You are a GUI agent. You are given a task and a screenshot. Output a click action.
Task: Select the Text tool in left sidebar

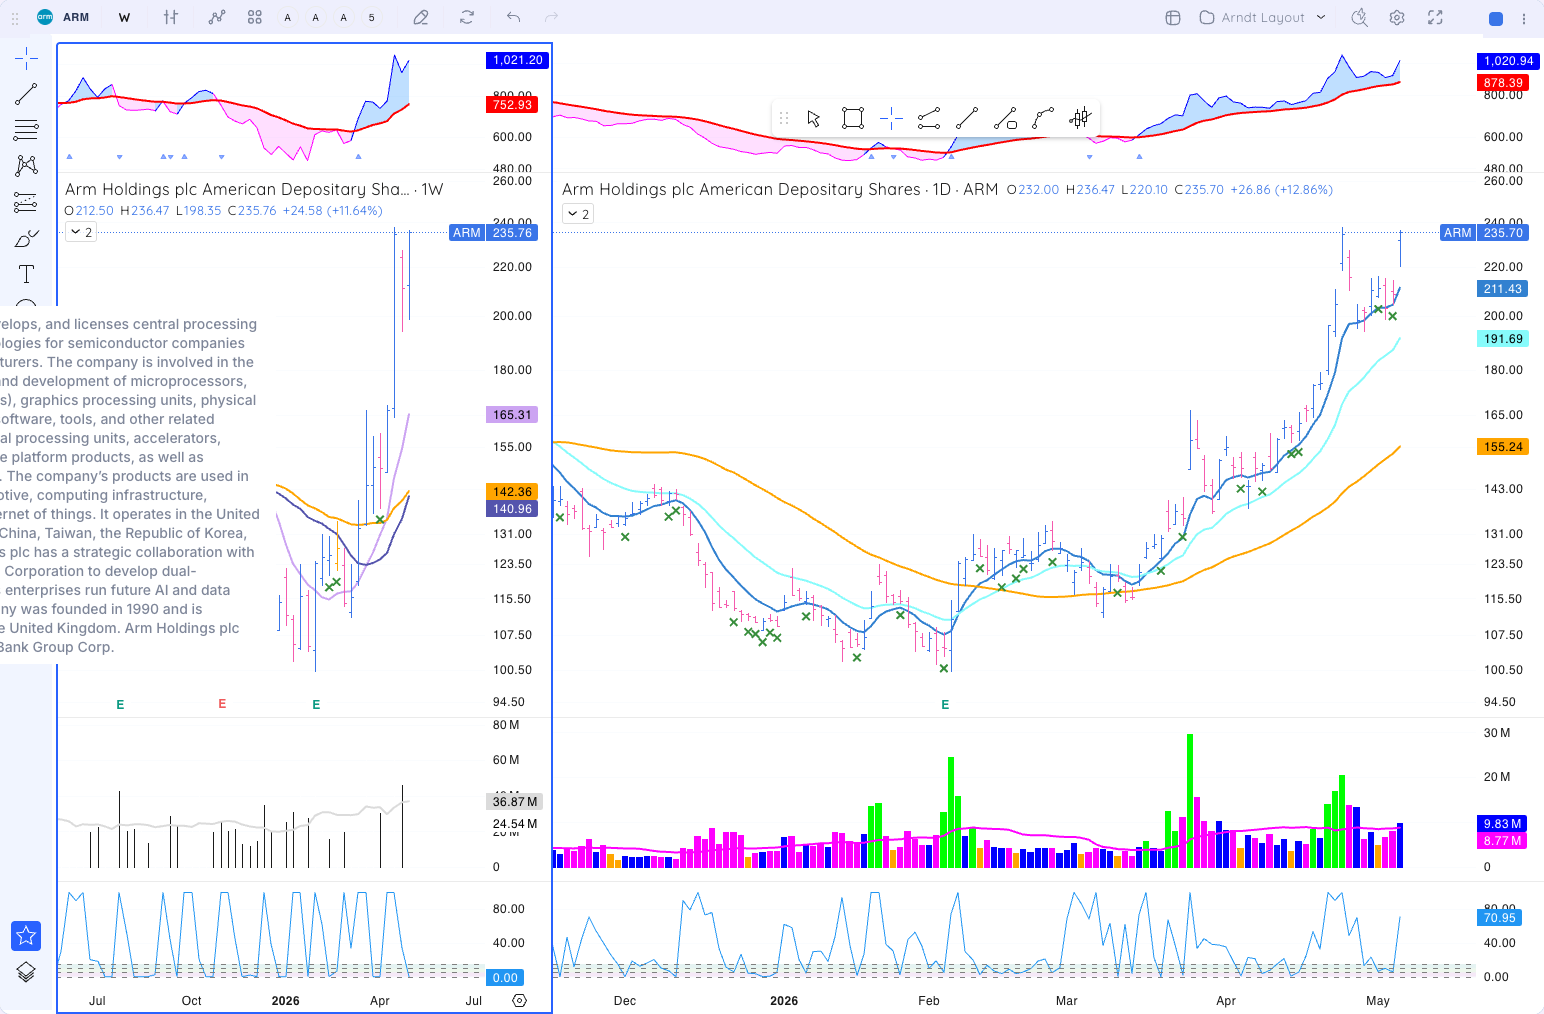pos(26,274)
